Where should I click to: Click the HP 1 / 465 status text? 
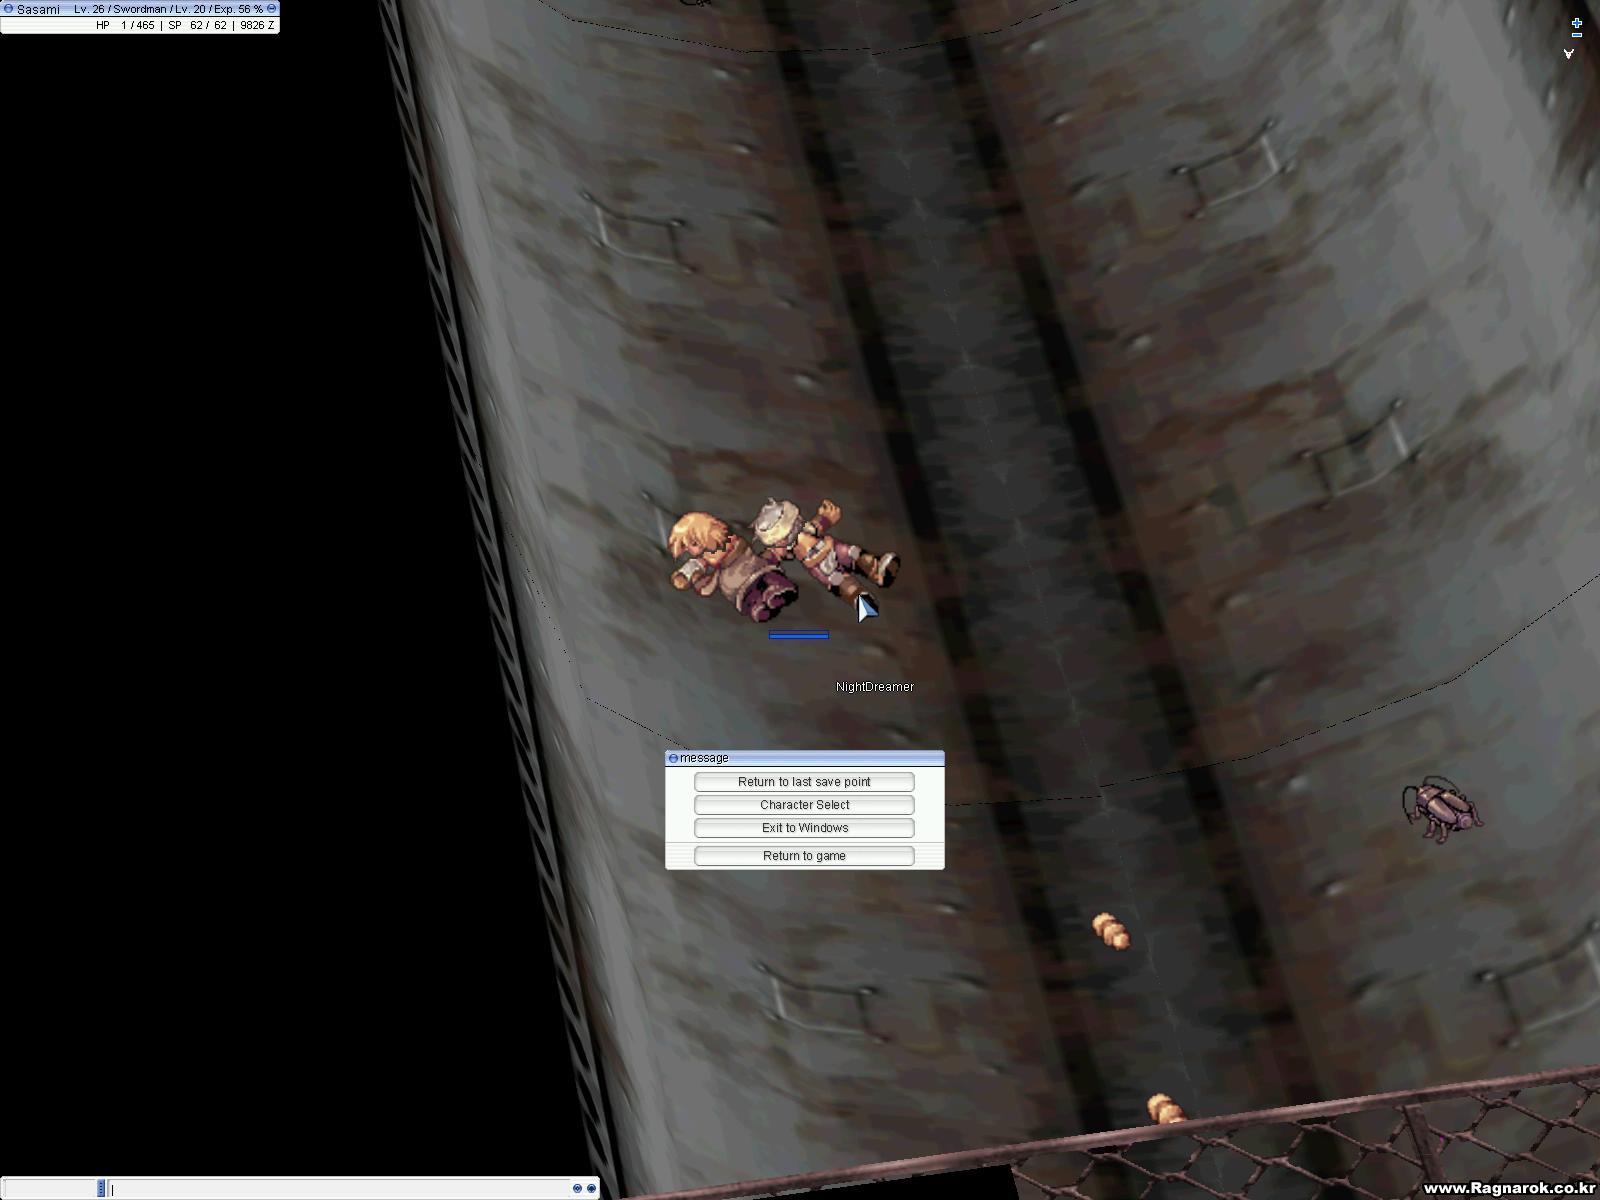pos(125,26)
